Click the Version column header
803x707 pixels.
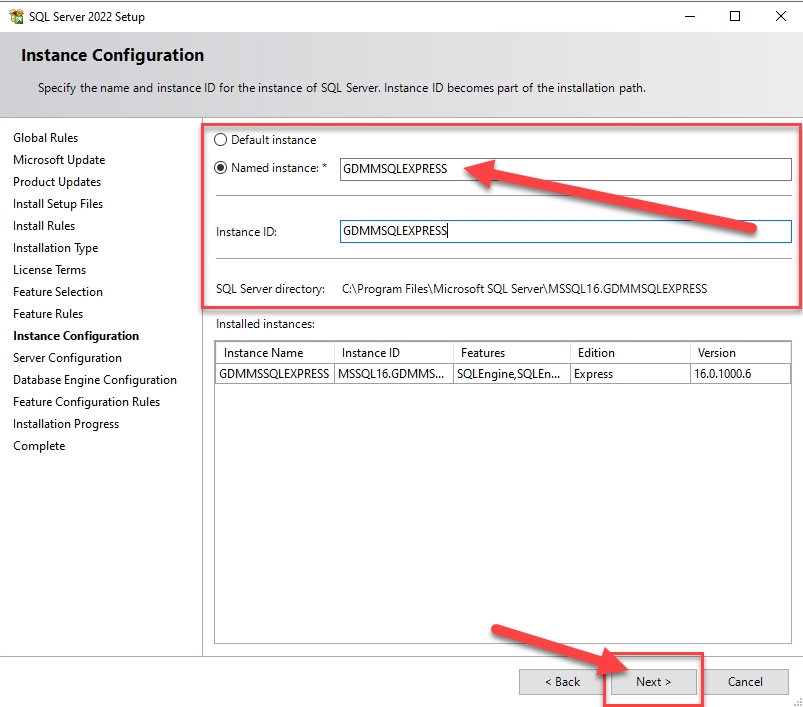click(x=741, y=353)
